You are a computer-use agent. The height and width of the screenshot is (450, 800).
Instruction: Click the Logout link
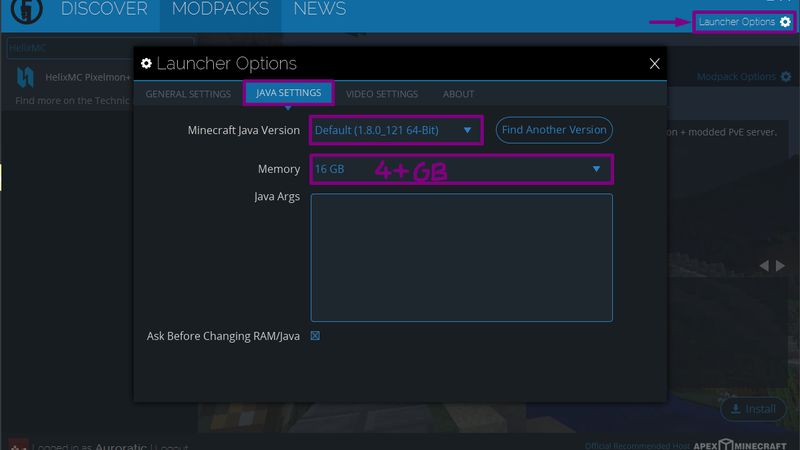pyautogui.click(x=171, y=446)
